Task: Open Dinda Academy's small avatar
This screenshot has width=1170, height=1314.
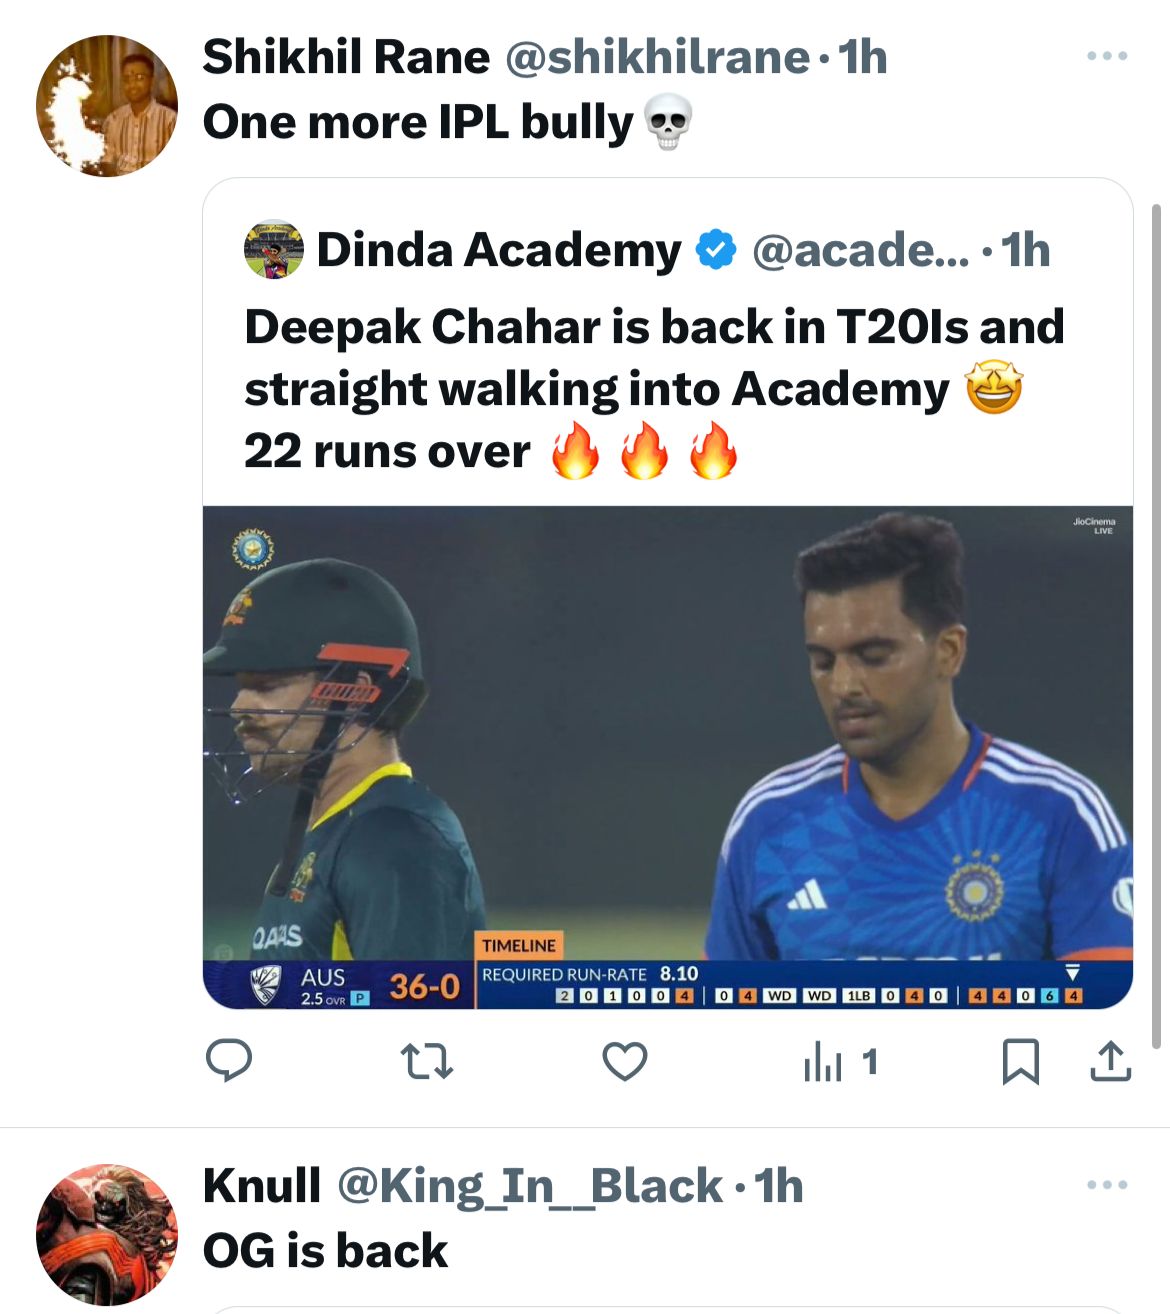Action: click(273, 250)
